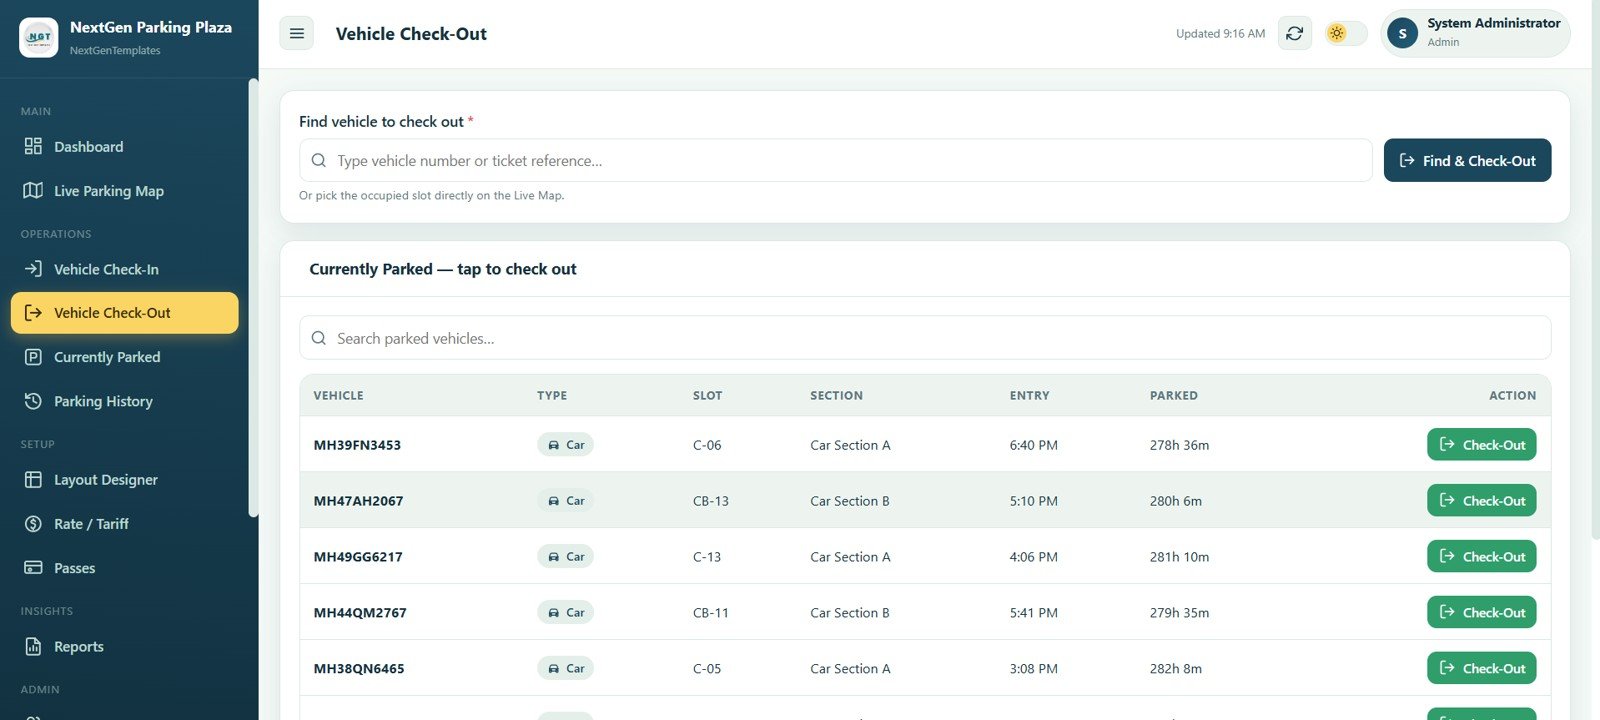Screen dimensions: 1600x720
Task: Click the Reports document icon
Action: point(33,647)
